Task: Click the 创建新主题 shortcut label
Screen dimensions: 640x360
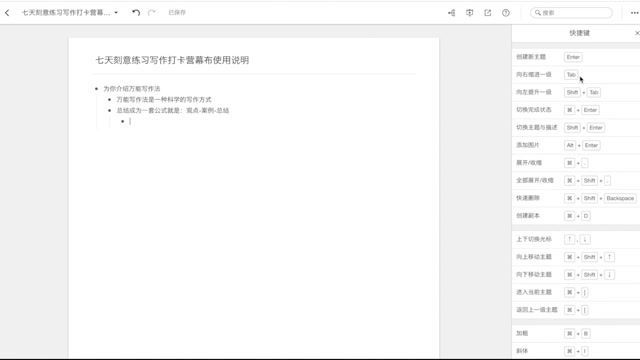Action: (531, 57)
